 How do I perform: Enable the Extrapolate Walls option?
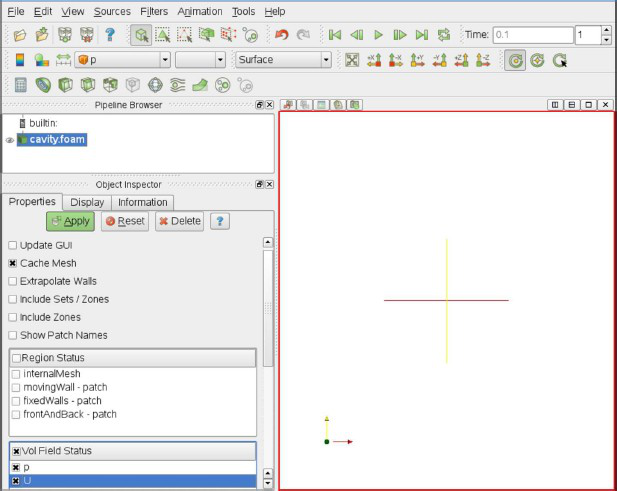13,281
